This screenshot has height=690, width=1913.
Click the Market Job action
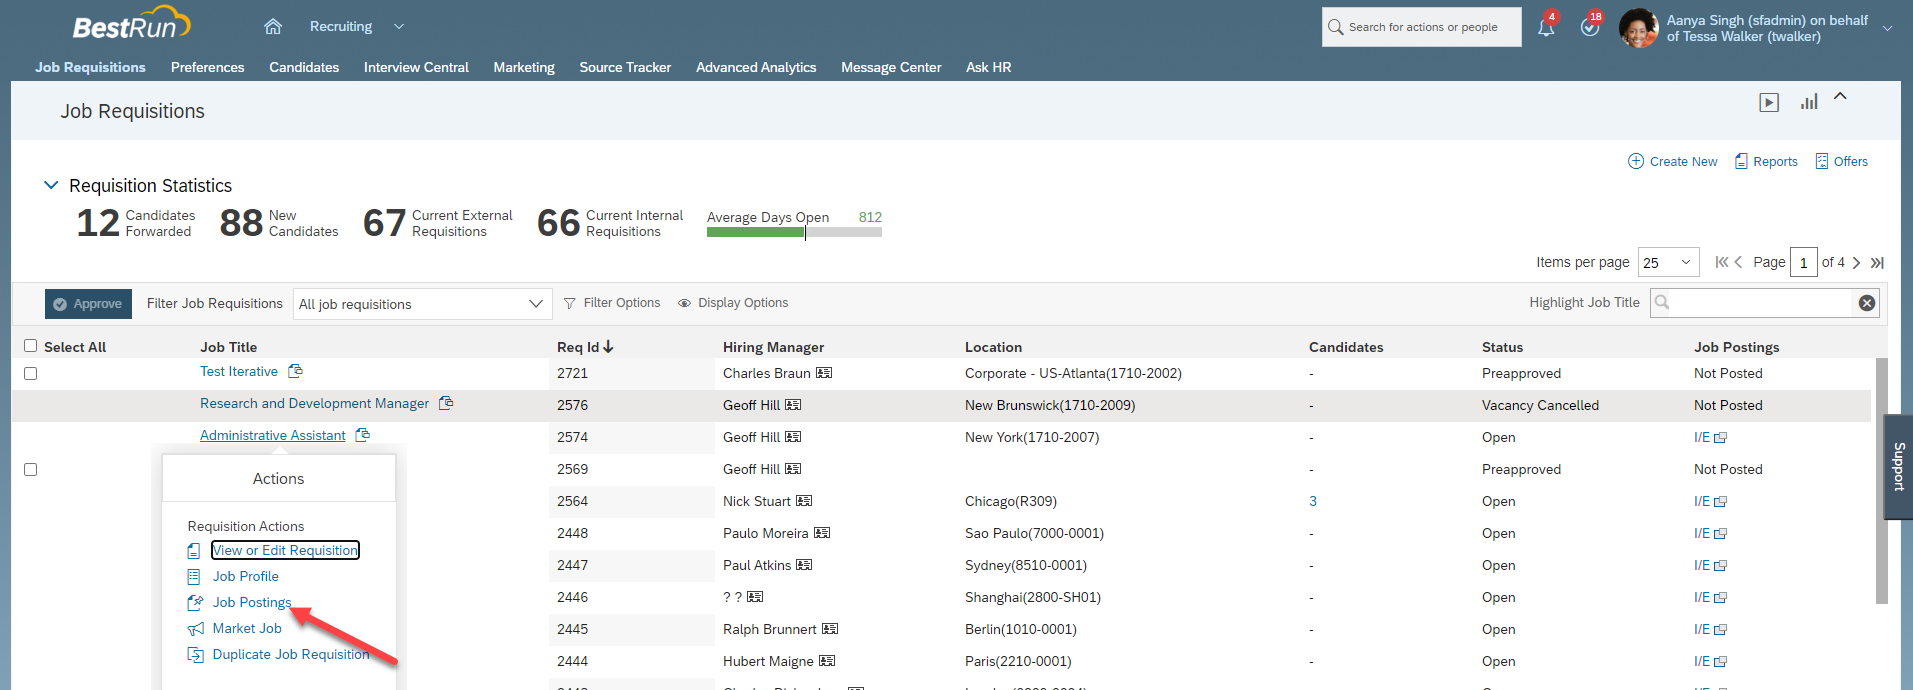[247, 628]
